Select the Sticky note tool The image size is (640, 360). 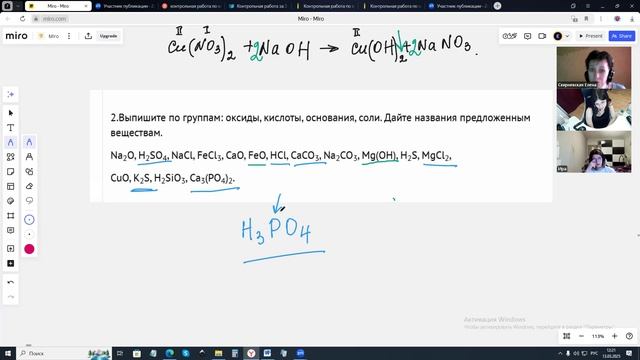(x=11, y=171)
